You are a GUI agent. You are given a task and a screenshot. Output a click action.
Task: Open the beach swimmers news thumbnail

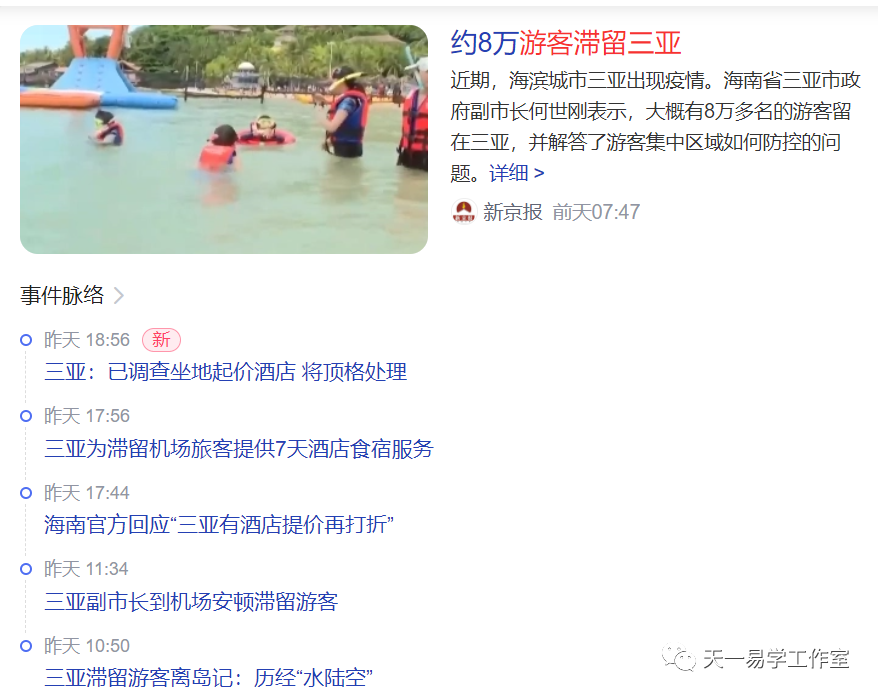(224, 139)
